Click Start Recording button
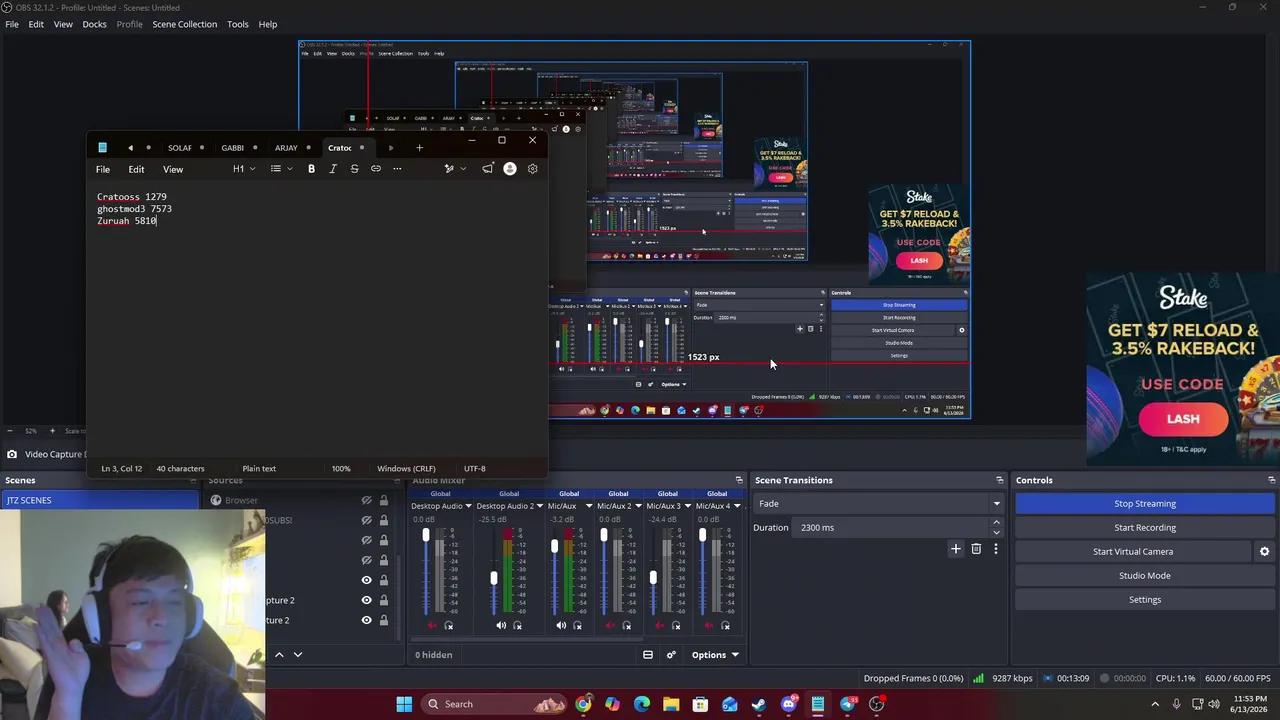 [x=1144, y=527]
